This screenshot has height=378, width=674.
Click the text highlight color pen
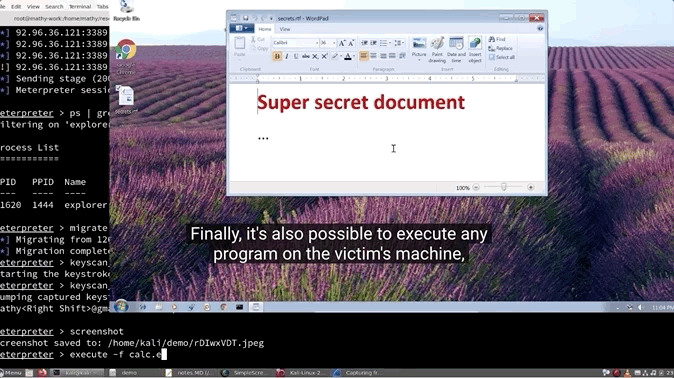click(335, 56)
